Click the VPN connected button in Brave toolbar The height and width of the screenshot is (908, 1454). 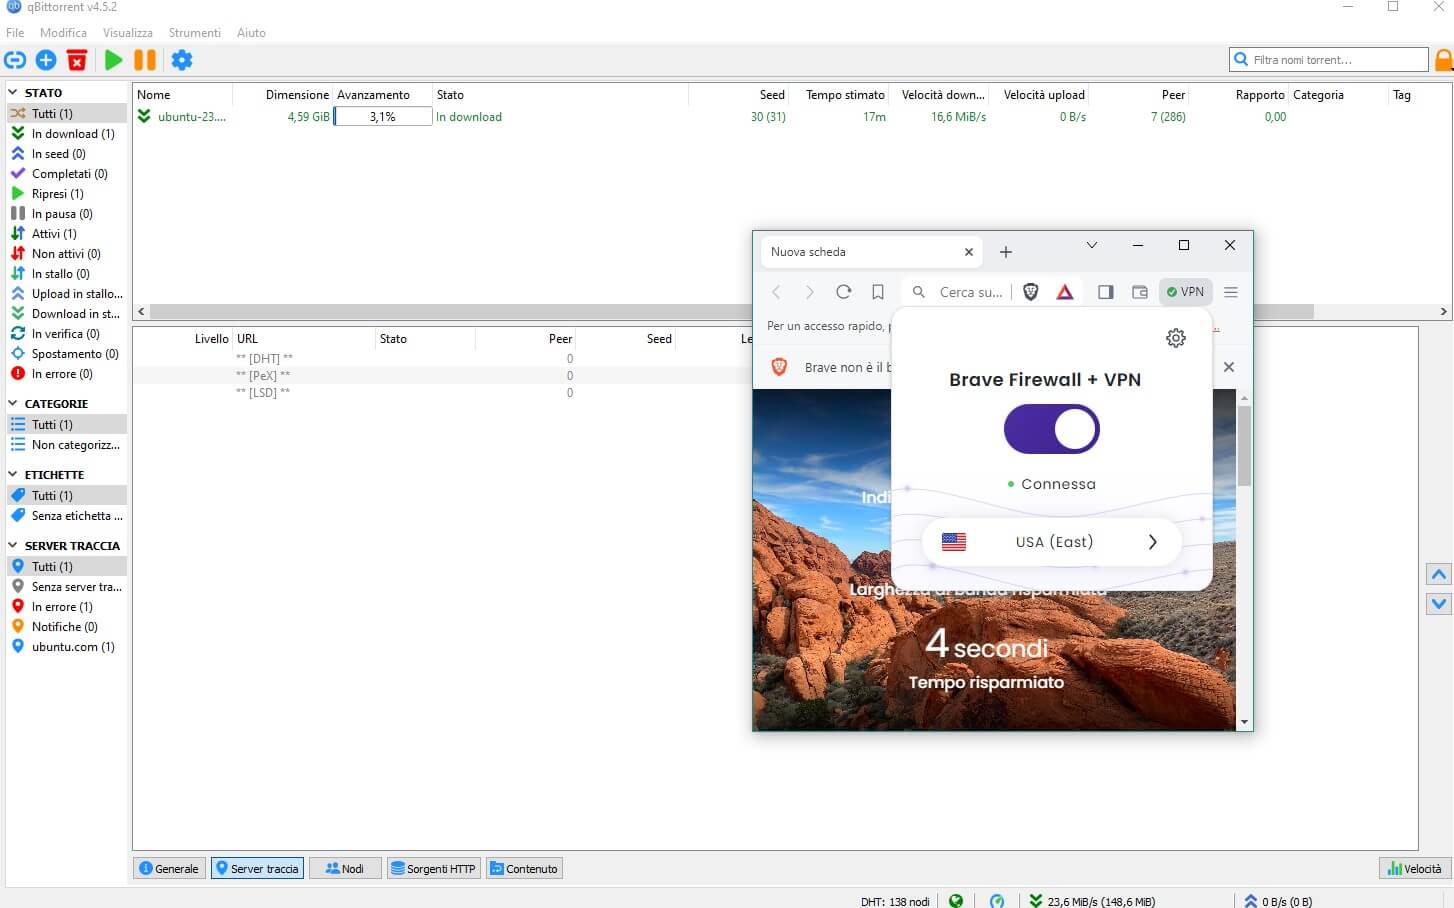point(1186,292)
